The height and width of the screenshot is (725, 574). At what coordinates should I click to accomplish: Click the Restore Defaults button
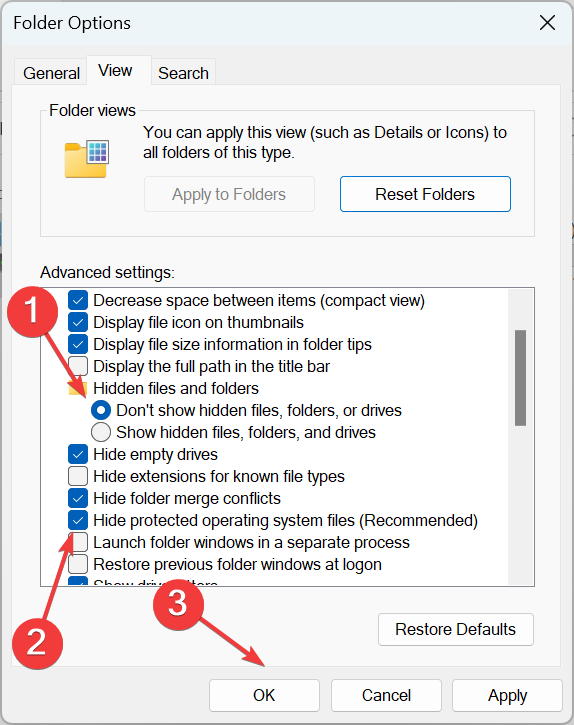(x=456, y=629)
